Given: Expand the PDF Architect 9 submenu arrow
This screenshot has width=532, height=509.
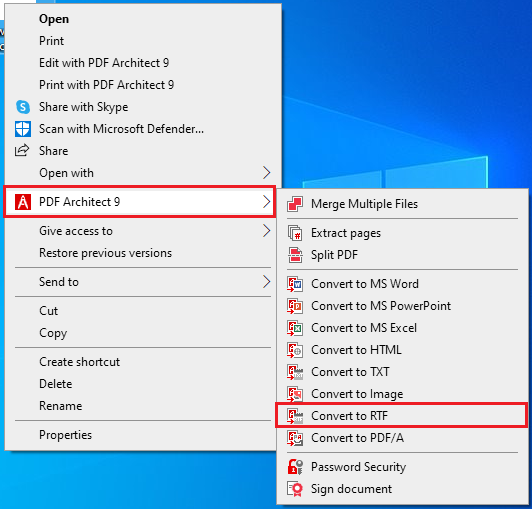Looking at the screenshot, I should coord(267,202).
